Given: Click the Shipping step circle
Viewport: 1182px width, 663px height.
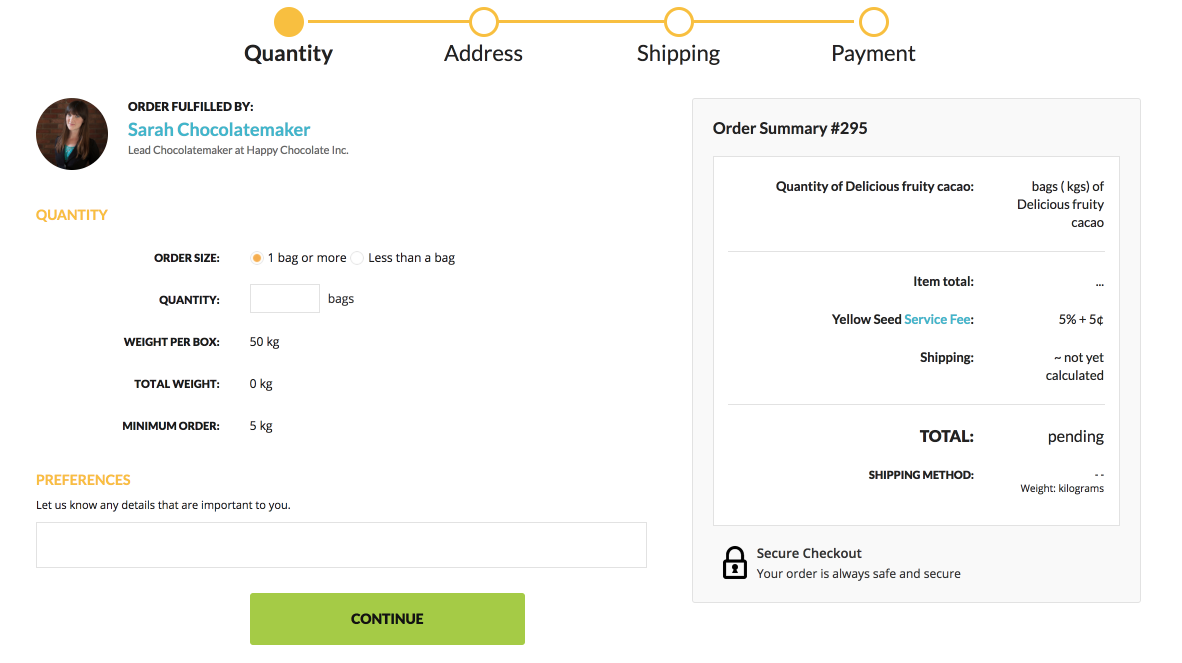Looking at the screenshot, I should point(678,21).
